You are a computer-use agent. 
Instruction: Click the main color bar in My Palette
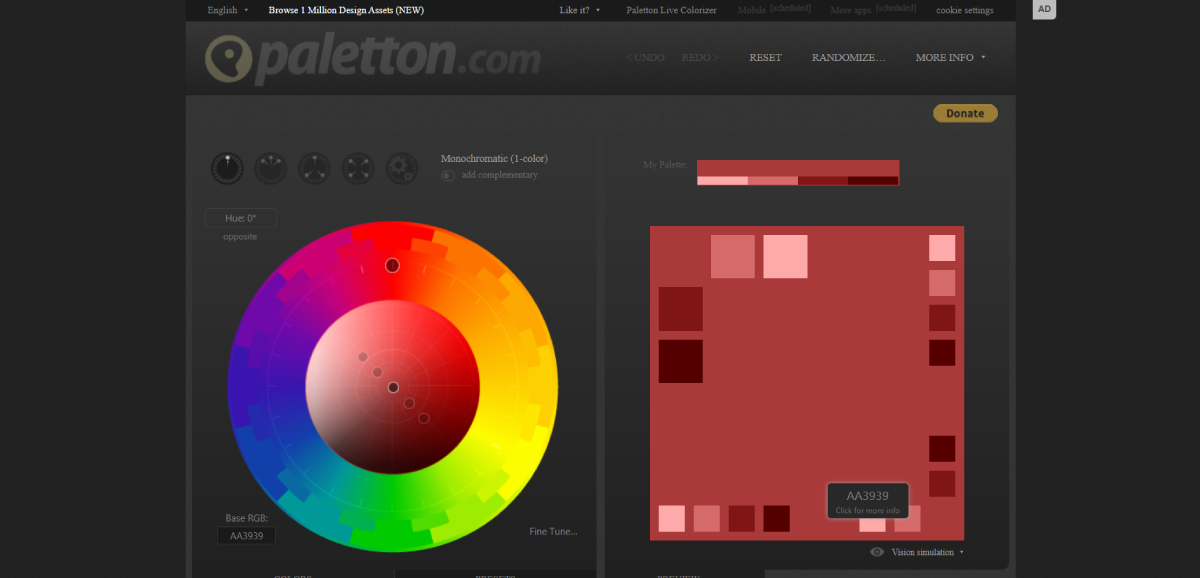click(x=798, y=168)
